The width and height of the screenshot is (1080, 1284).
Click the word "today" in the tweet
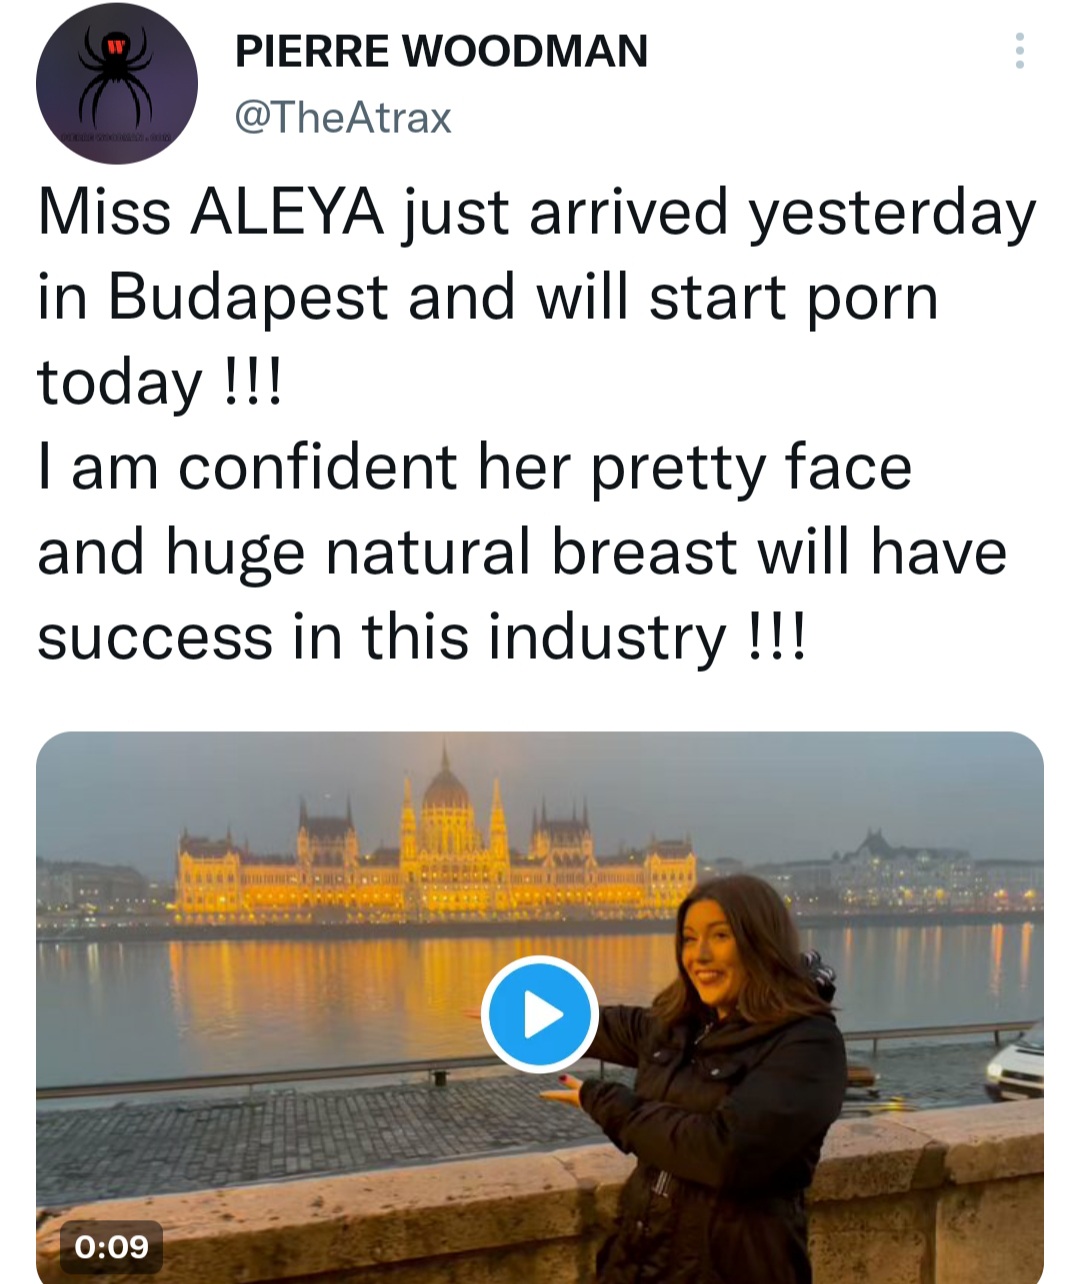pos(119,382)
